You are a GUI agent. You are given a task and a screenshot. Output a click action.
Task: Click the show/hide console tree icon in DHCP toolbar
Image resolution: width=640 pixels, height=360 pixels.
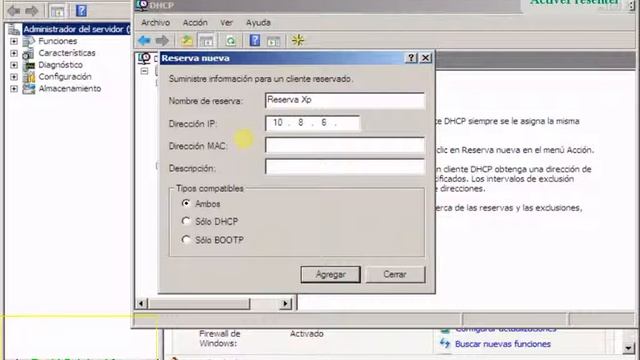pyautogui.click(x=206, y=40)
